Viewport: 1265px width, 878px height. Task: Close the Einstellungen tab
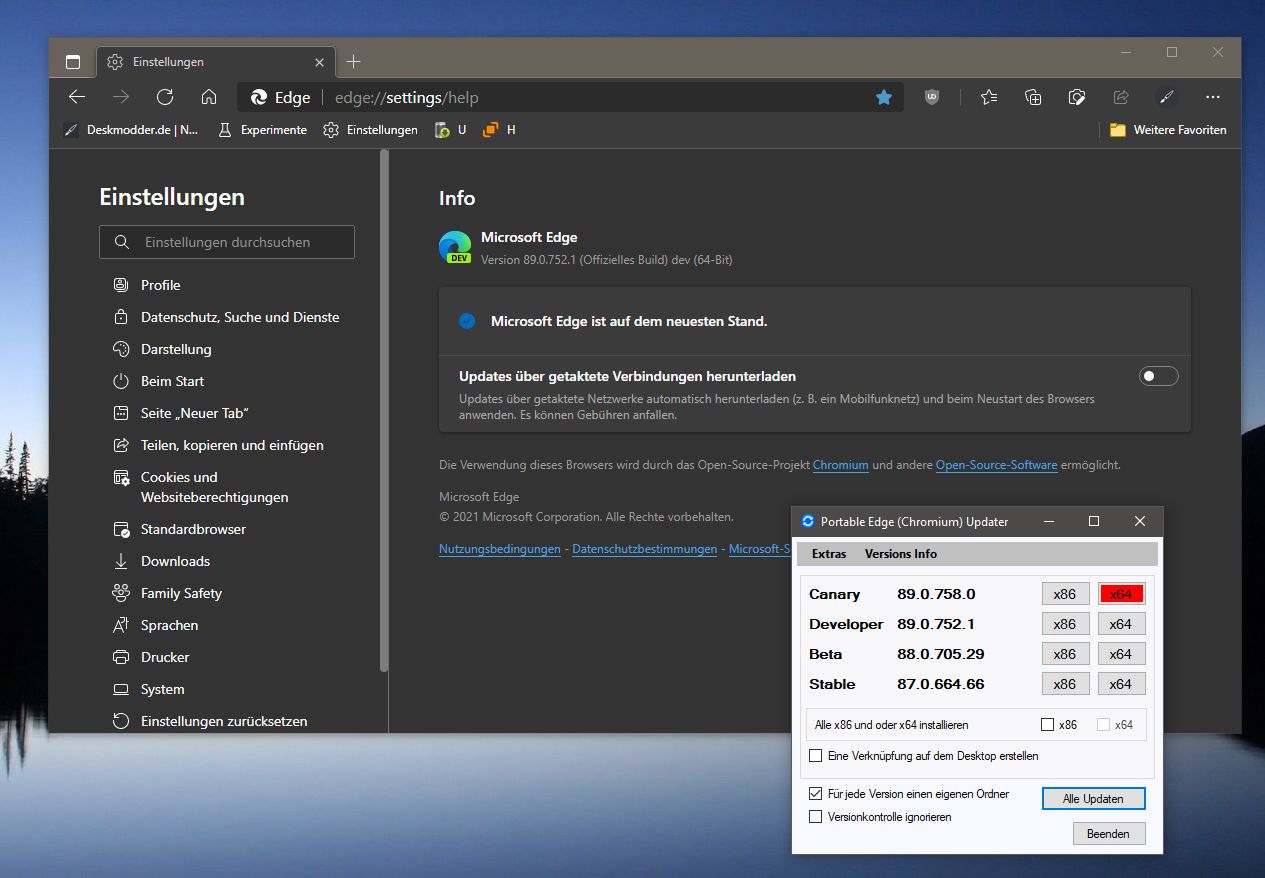pos(319,62)
